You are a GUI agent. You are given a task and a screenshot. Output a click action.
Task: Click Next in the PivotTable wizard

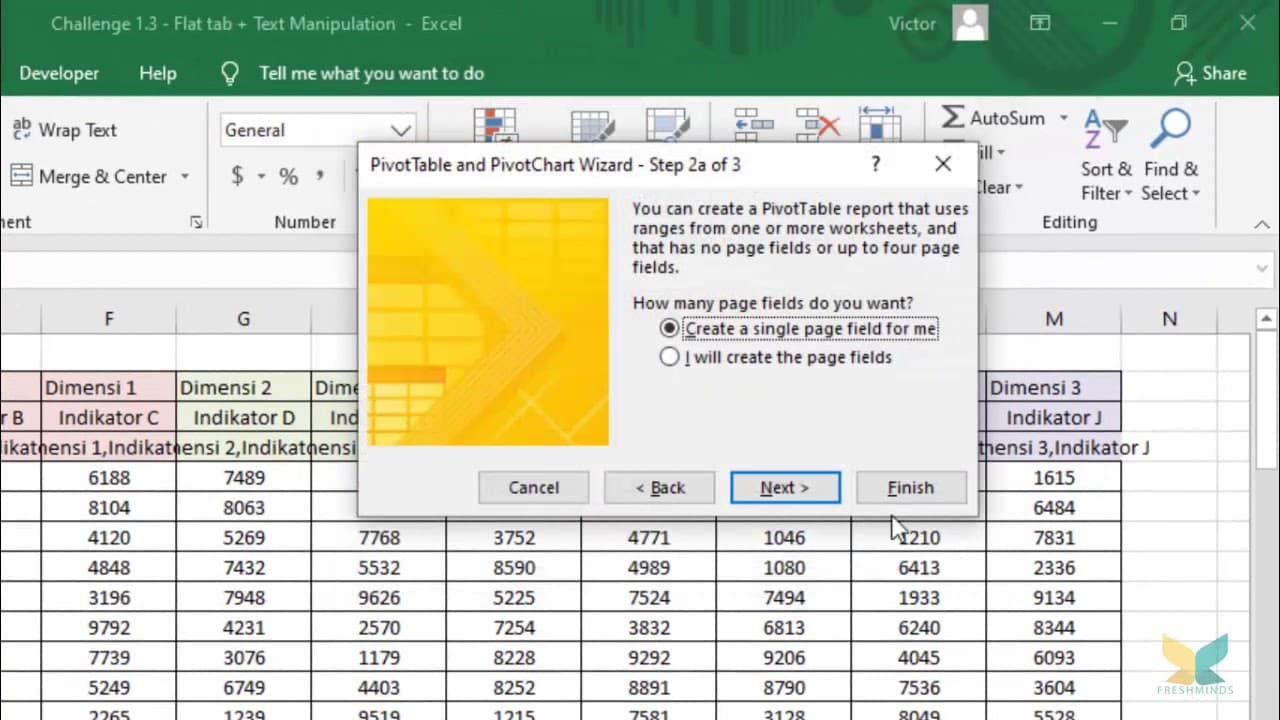pyautogui.click(x=785, y=487)
